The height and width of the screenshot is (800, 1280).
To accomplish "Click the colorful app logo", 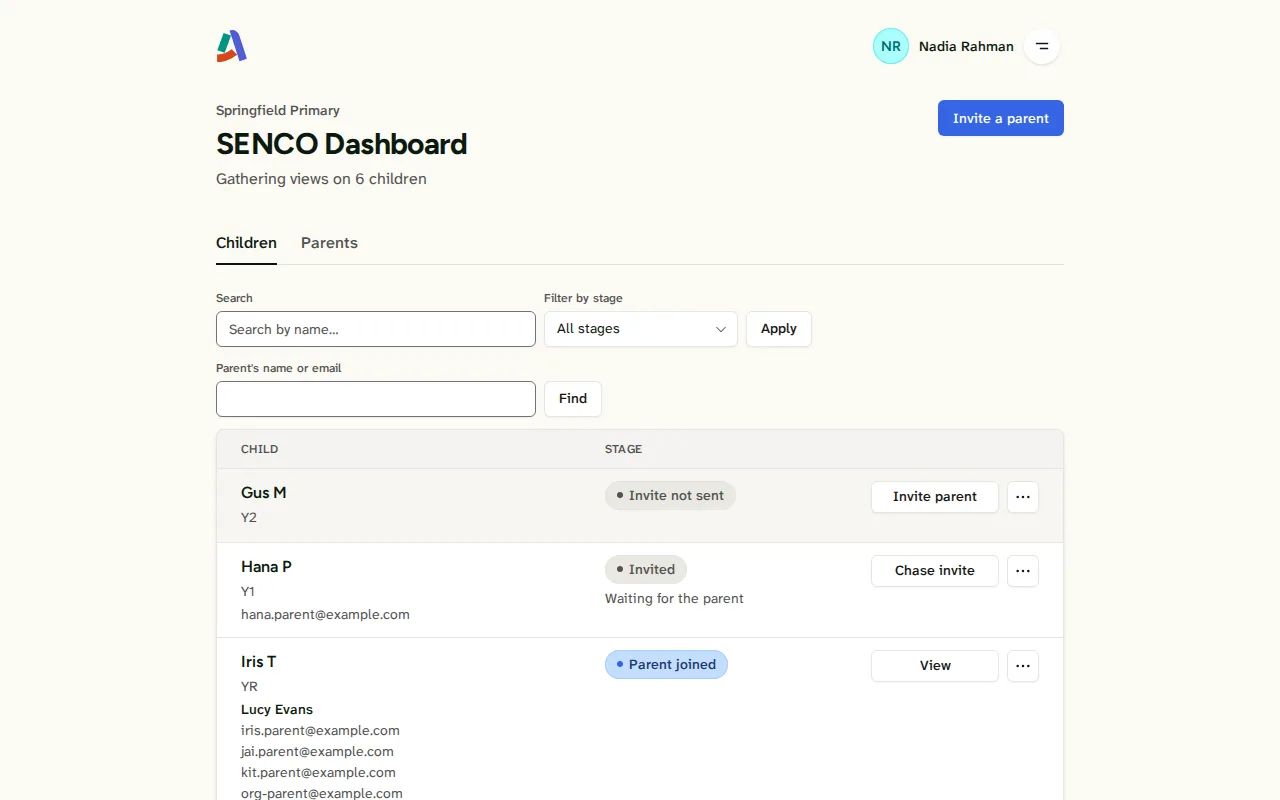I will pos(231,46).
